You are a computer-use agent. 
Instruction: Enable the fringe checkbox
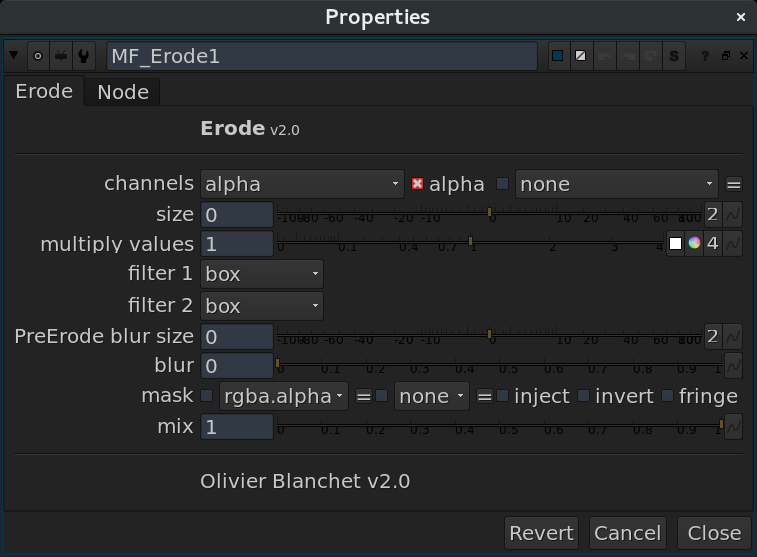[667, 396]
